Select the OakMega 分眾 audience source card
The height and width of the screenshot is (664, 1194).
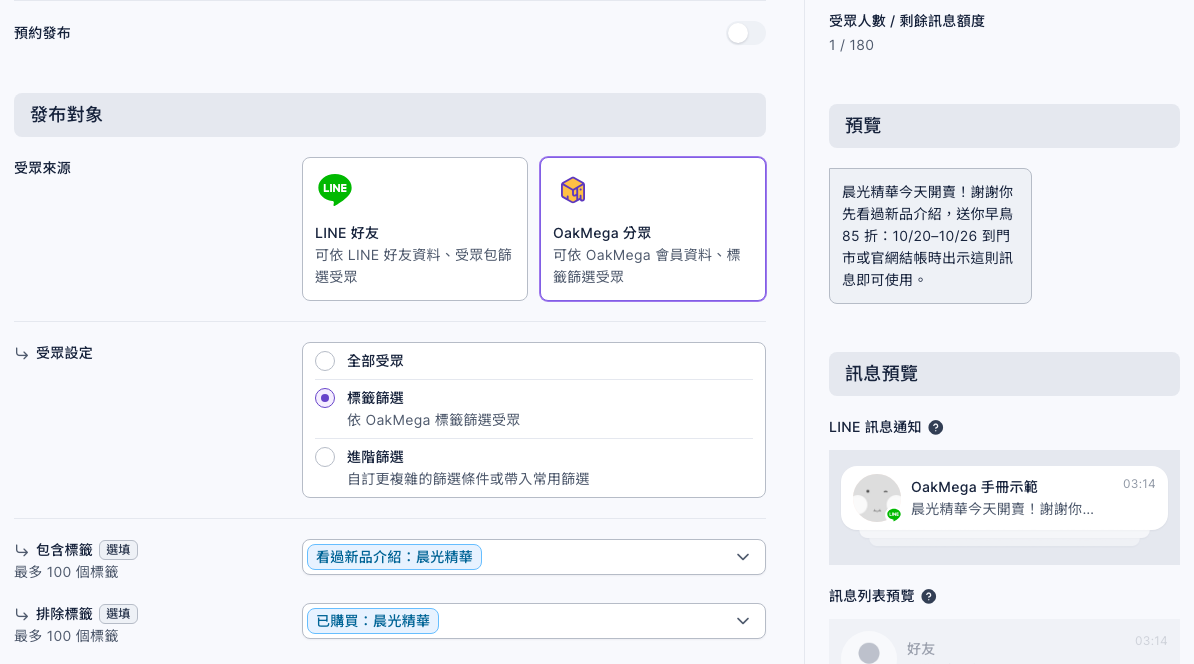click(x=653, y=229)
